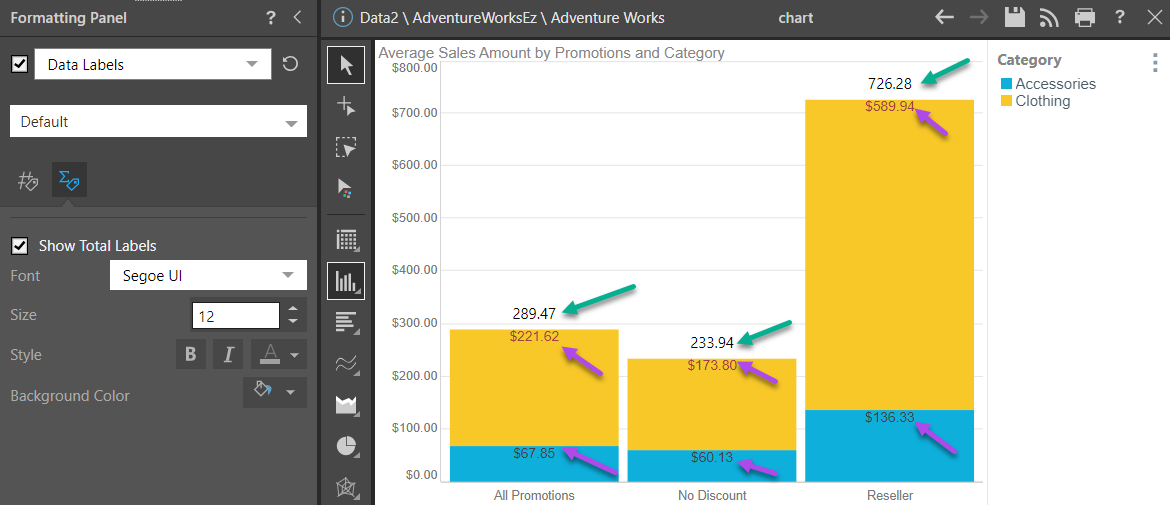1170x505 pixels.
Task: Select the column chart visualization
Action: (x=346, y=281)
